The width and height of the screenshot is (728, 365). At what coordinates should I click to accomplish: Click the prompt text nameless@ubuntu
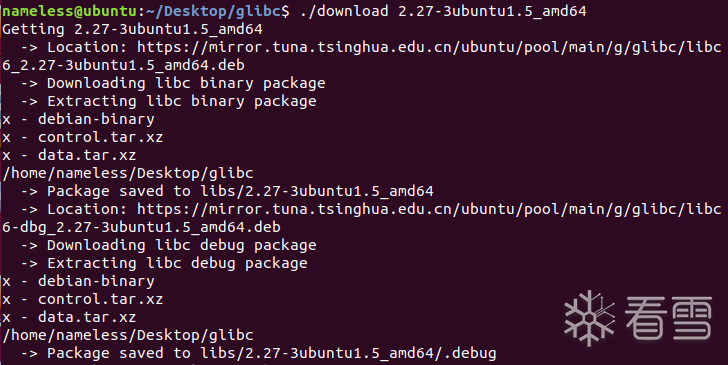click(70, 11)
